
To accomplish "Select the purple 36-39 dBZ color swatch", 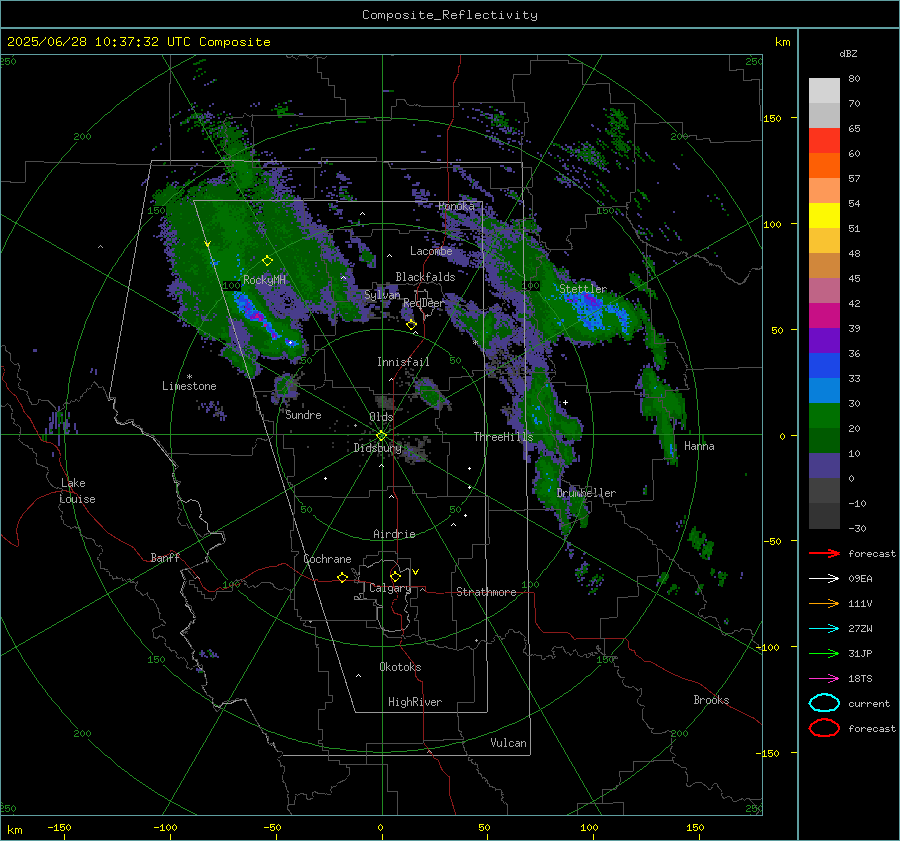I will click(x=824, y=341).
